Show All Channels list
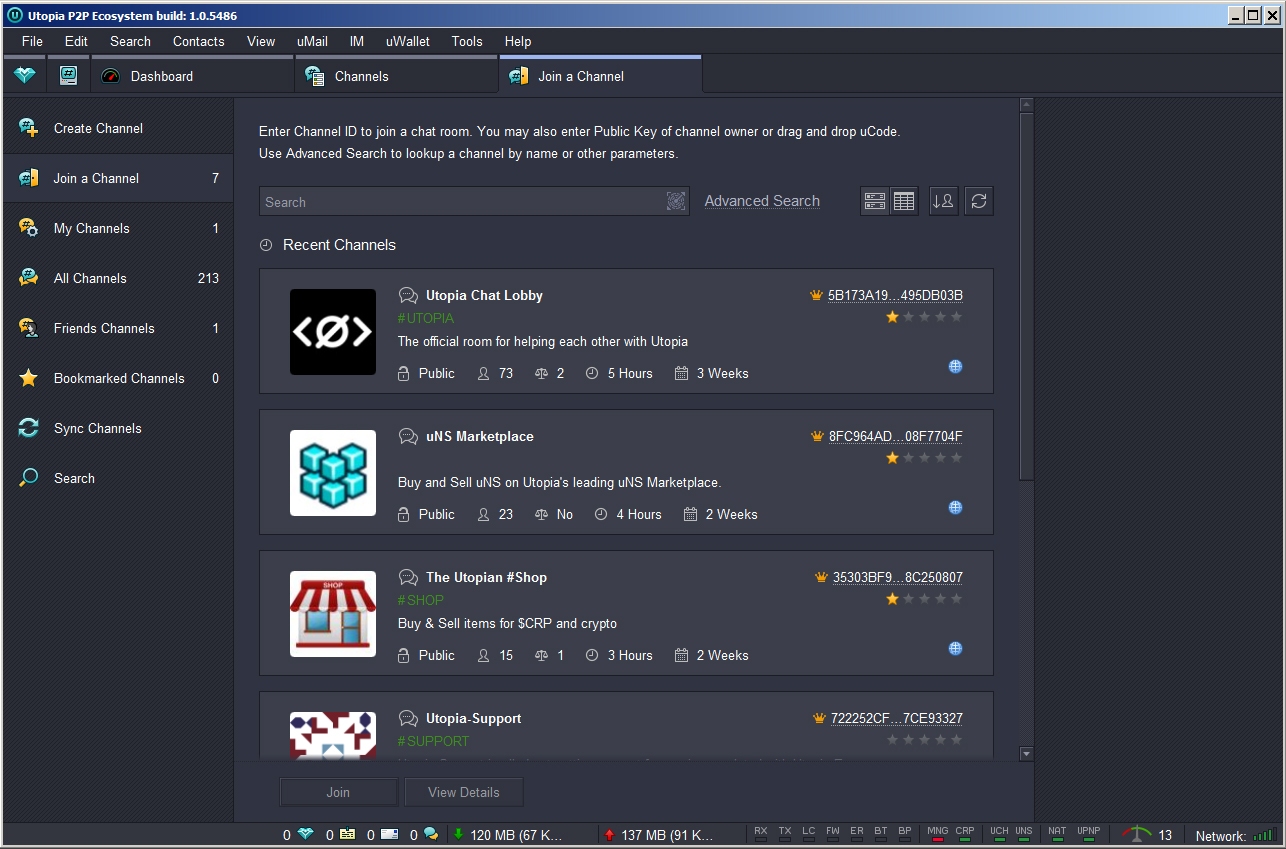Viewport: 1286px width, 849px height. coord(119,278)
